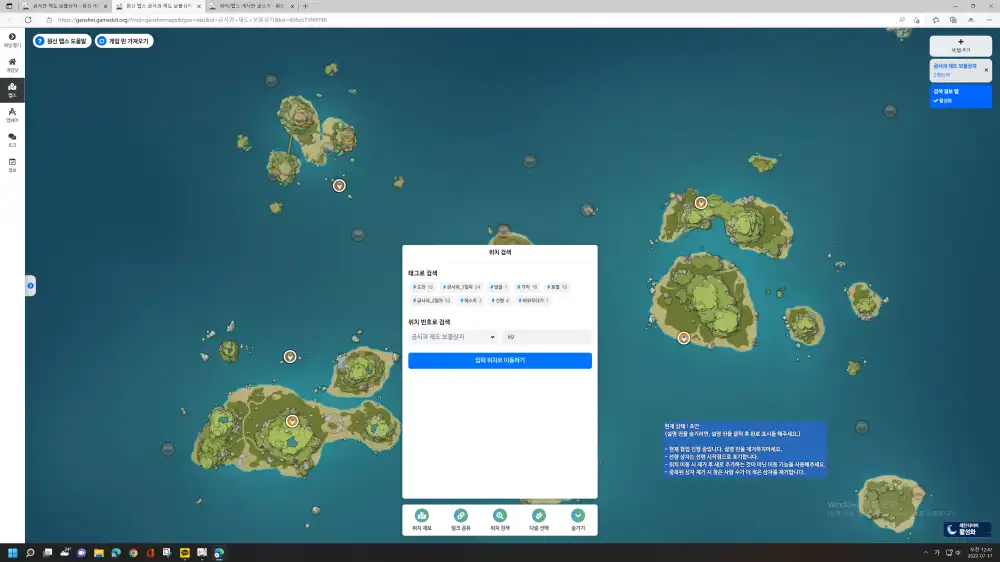Click the 링크 공유 link share icon
Screen dimensions: 1000x562
(x=461, y=516)
